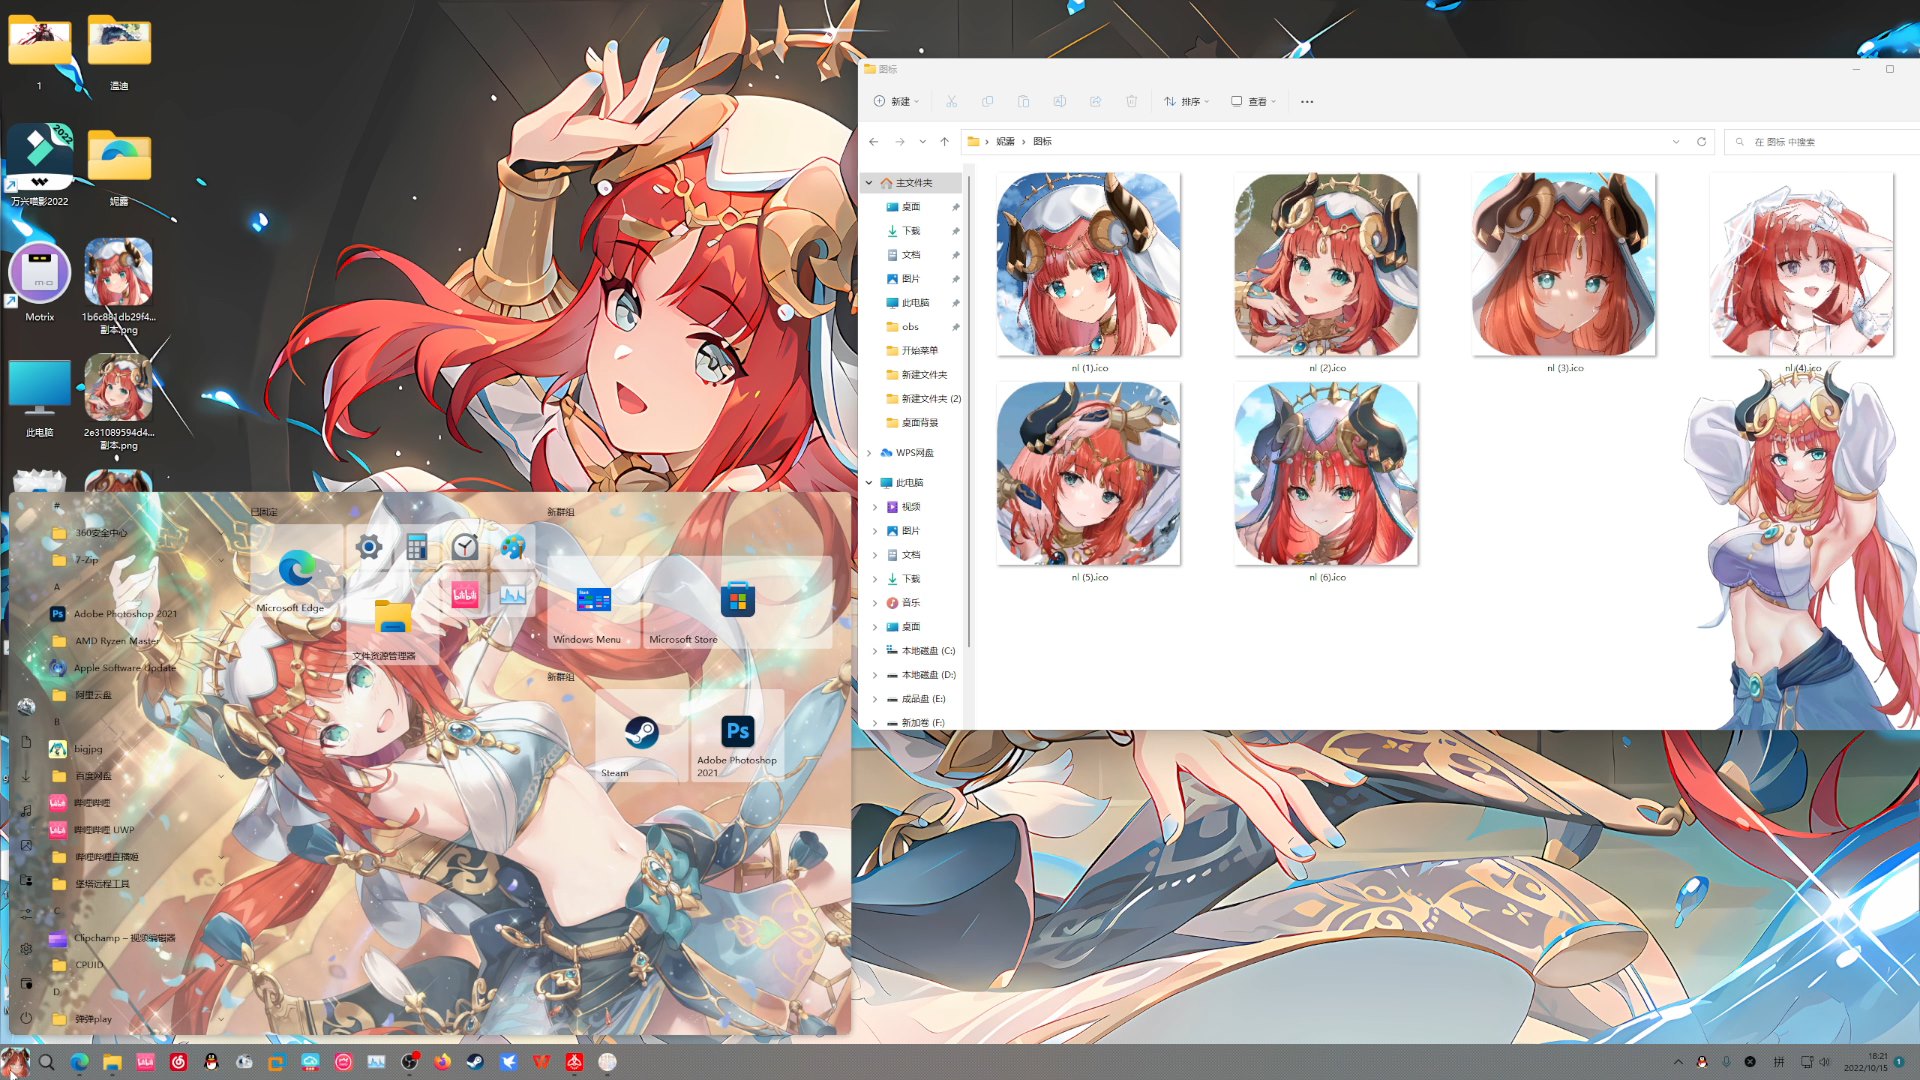Expand the 本地磁盘 (C:) tree node
Image resolution: width=1920 pixels, height=1080 pixels.
(875, 651)
